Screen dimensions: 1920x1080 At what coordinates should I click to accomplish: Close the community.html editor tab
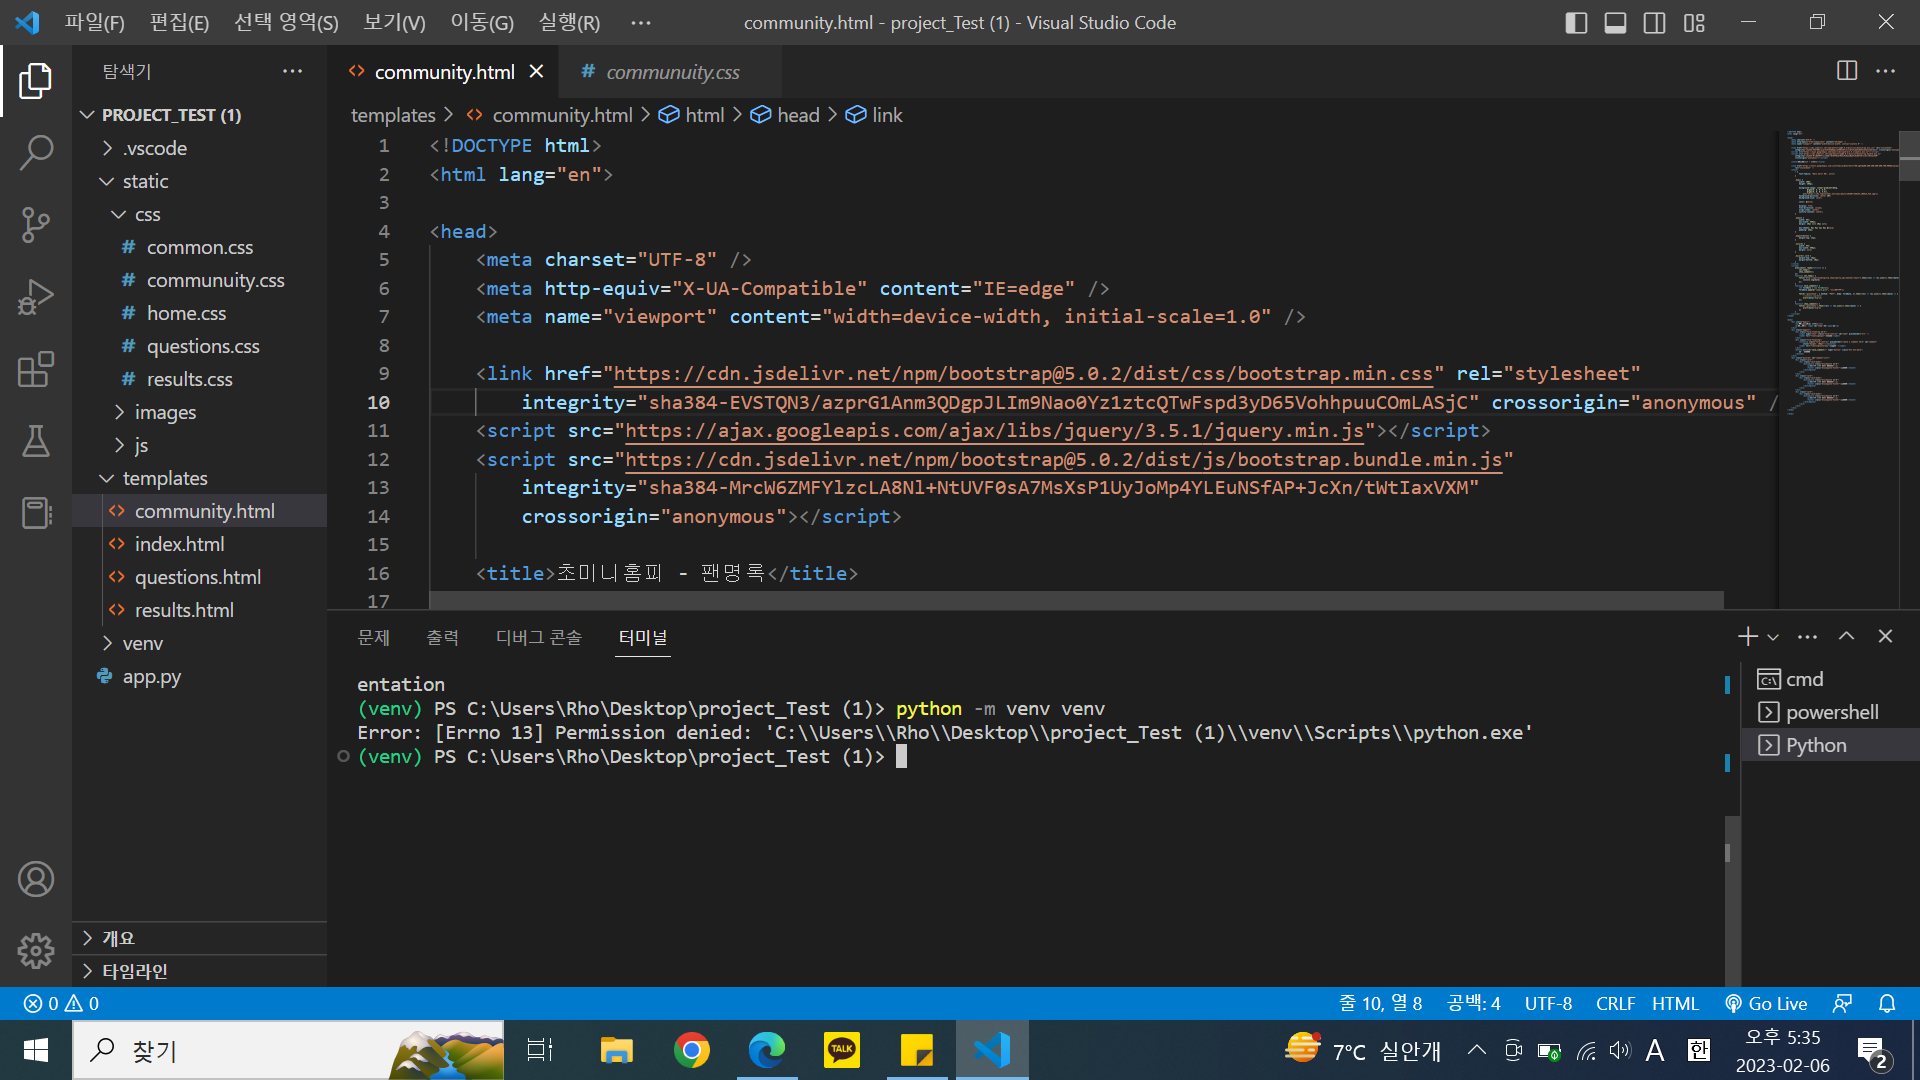(536, 71)
